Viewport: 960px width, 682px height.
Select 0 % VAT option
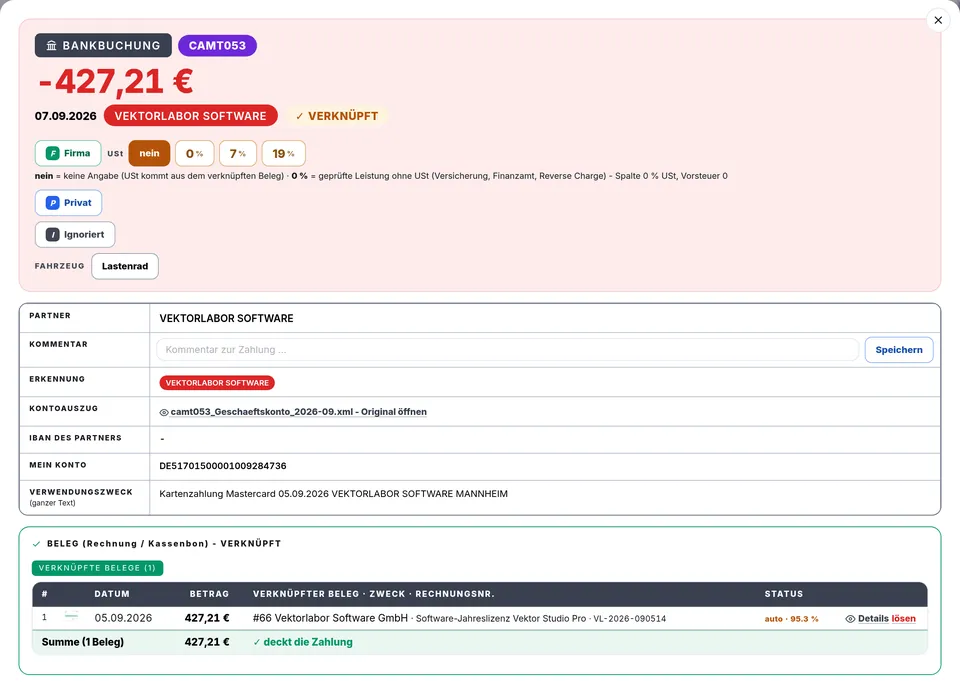click(195, 153)
